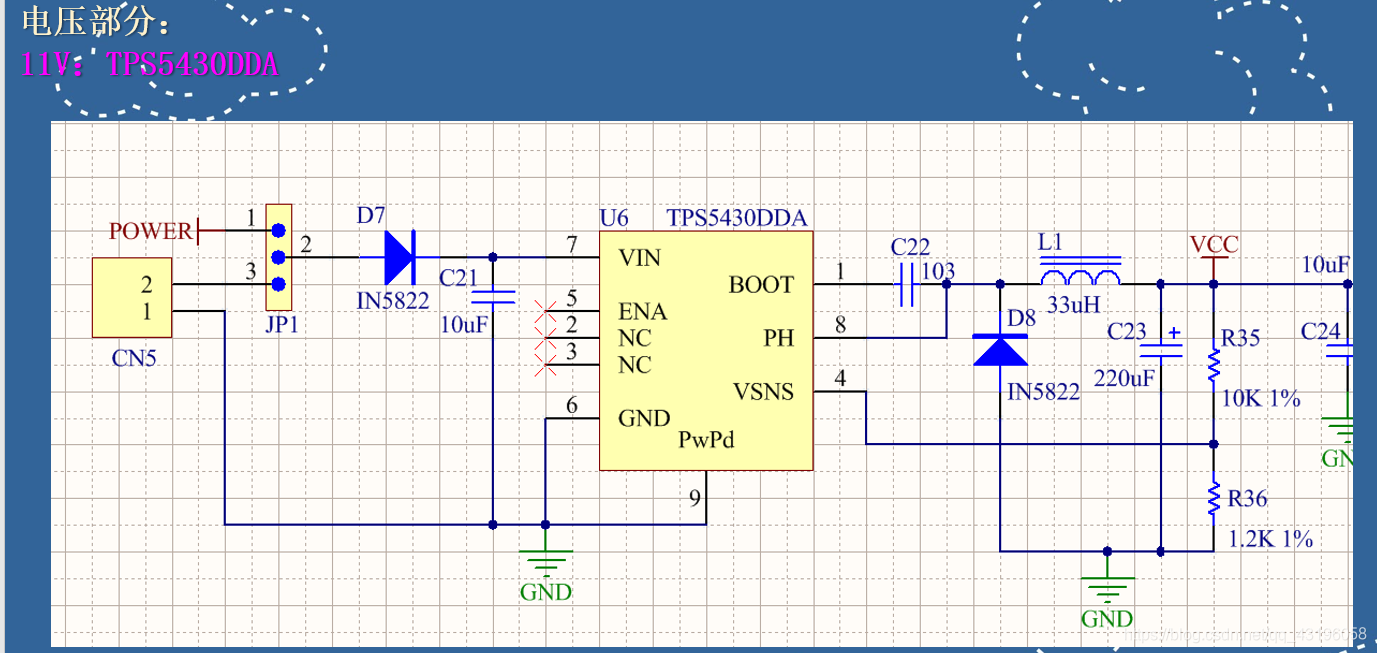Click the magenta '11V: TPS5430DDA' heading
The width and height of the screenshot is (1377, 653).
coord(149,65)
